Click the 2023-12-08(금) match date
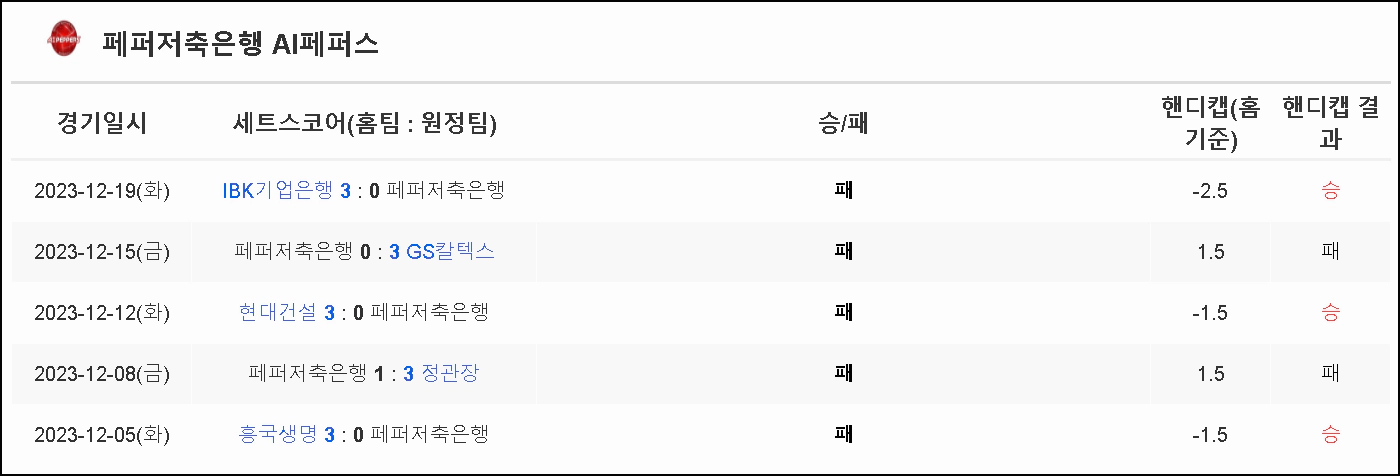This screenshot has height=476, width=1400. pyautogui.click(x=102, y=374)
